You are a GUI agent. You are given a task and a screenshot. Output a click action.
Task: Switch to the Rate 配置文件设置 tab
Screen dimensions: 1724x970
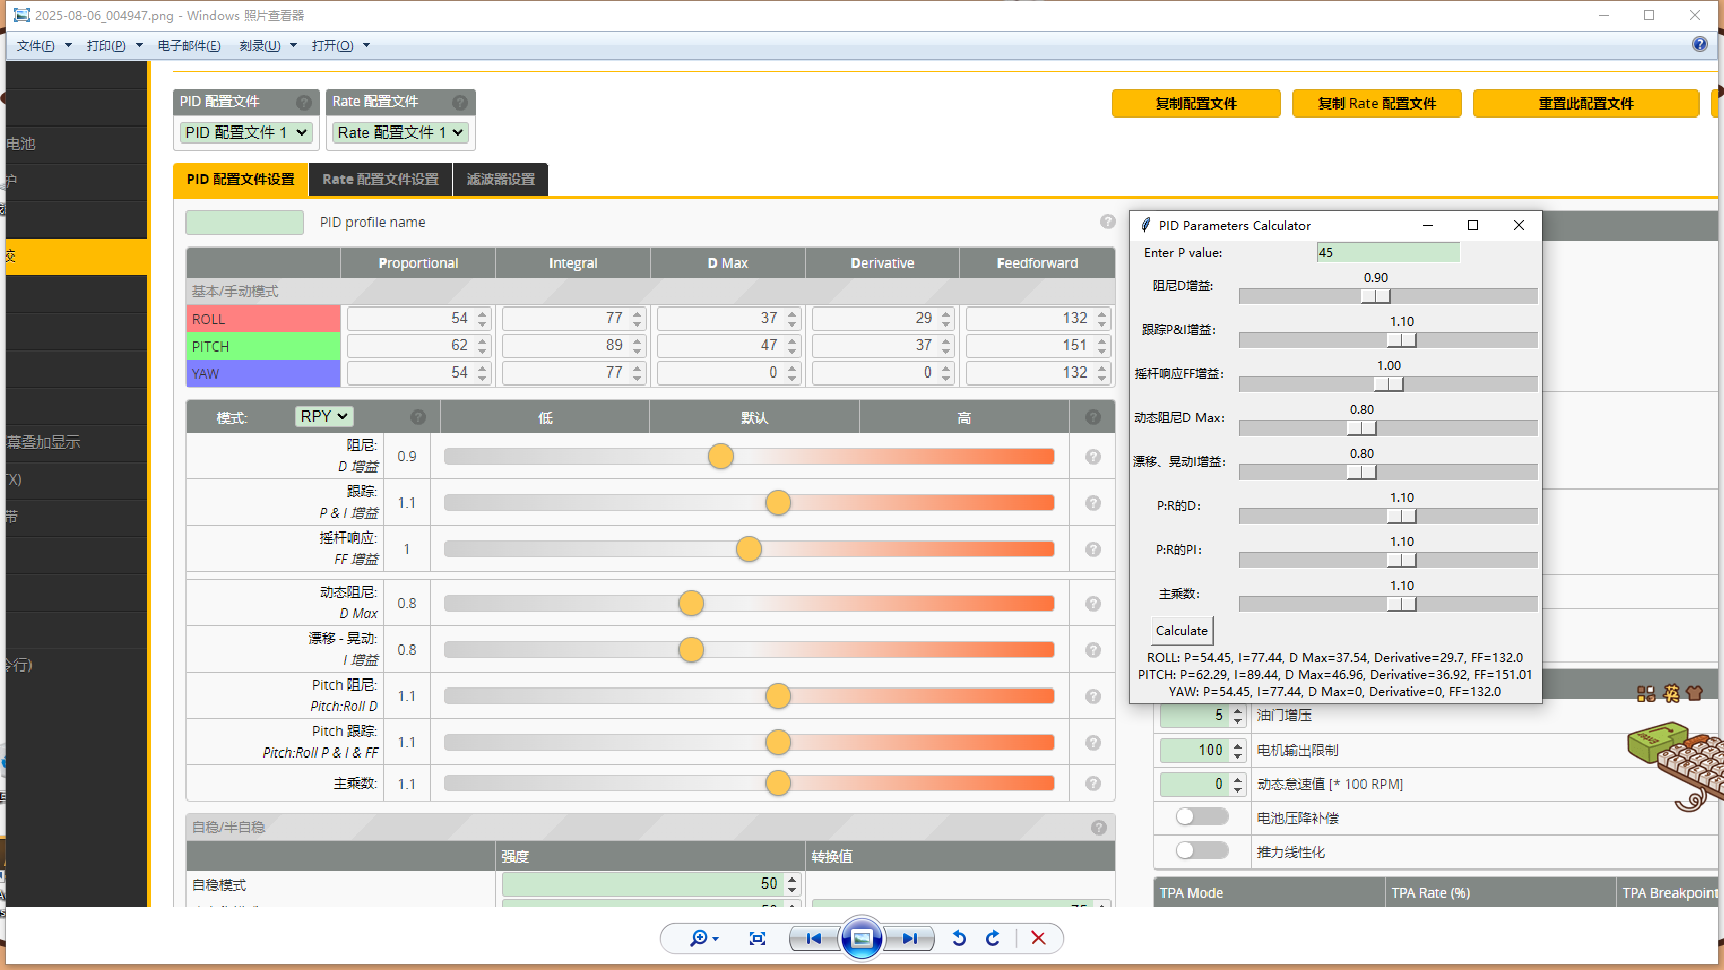click(x=380, y=180)
